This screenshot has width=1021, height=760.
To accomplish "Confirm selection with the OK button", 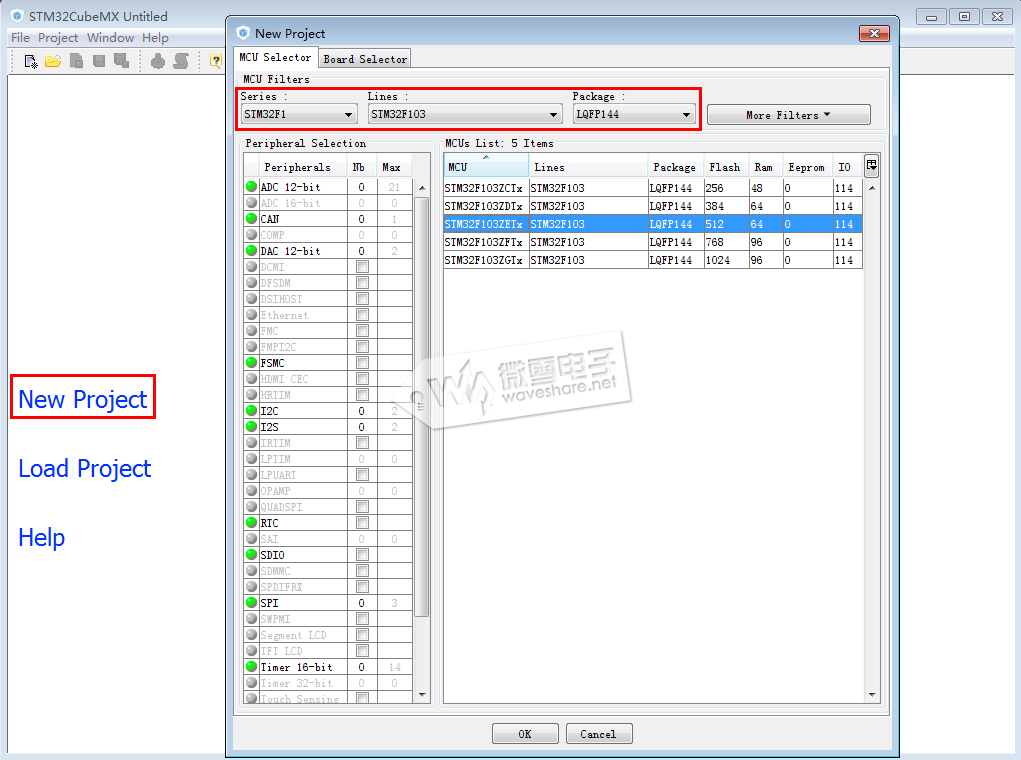I will (x=525, y=734).
